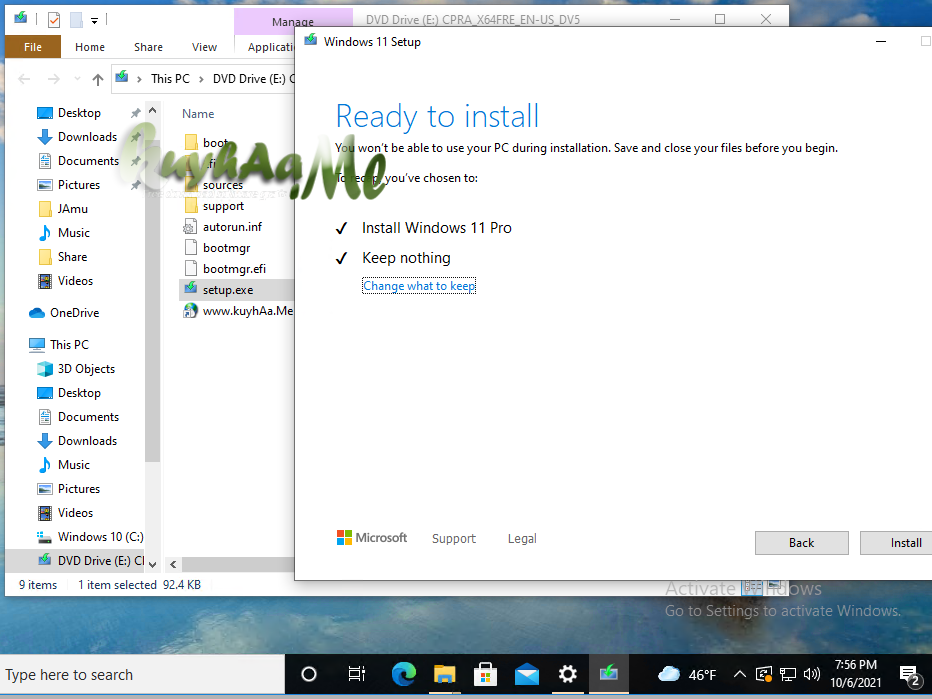Open Cortana circle icon on taskbar

(308, 674)
